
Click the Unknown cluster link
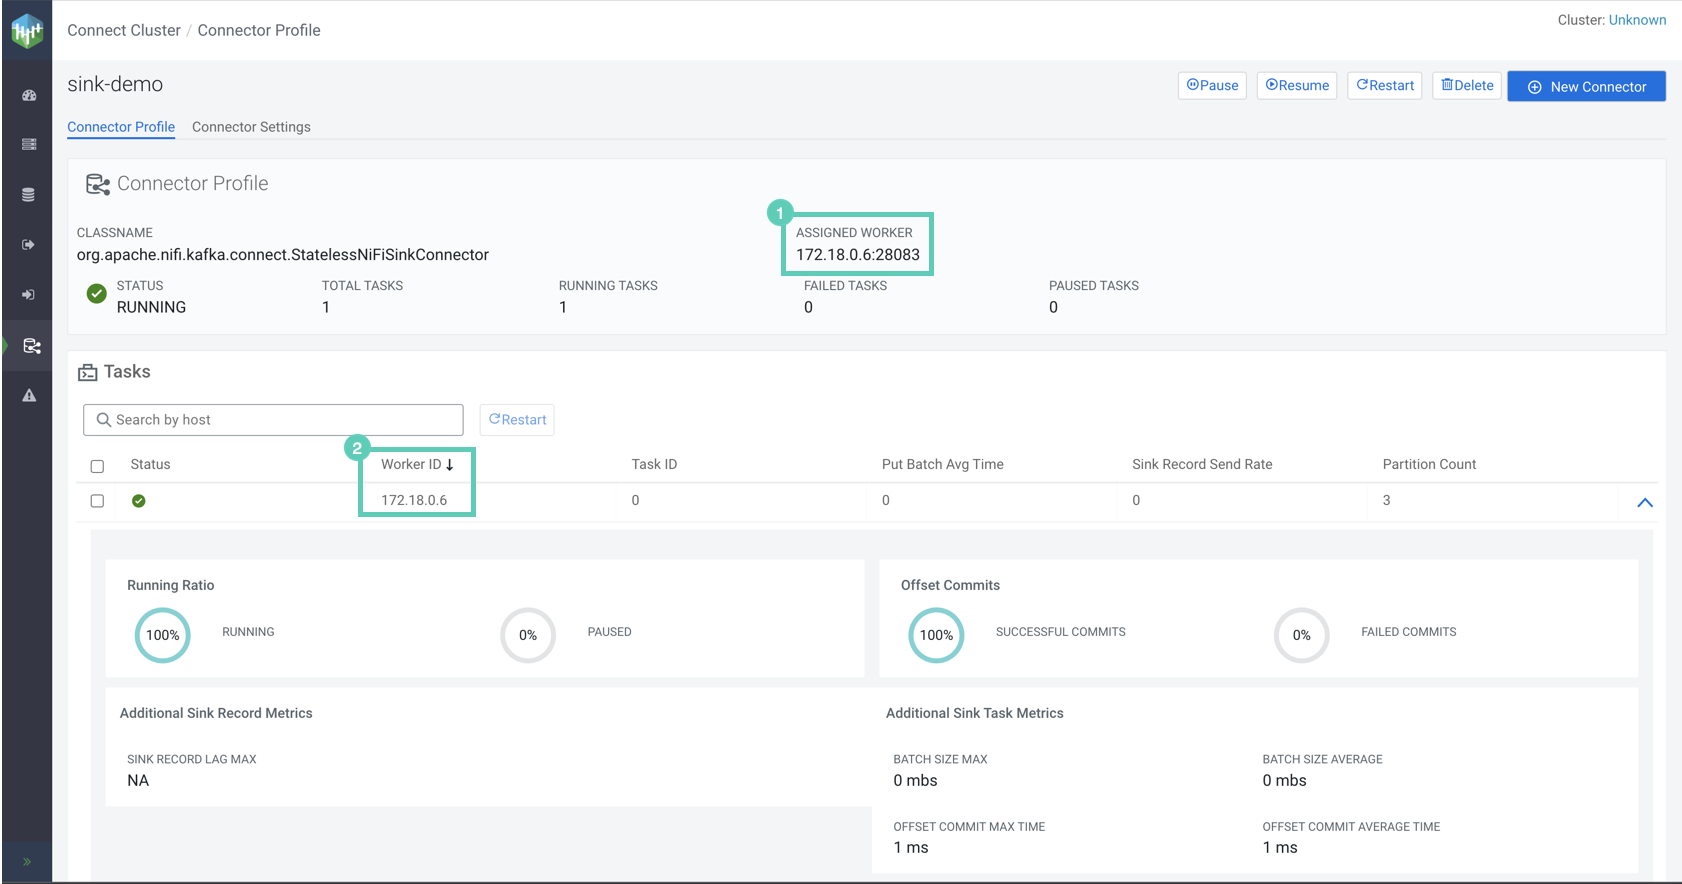tap(1637, 20)
